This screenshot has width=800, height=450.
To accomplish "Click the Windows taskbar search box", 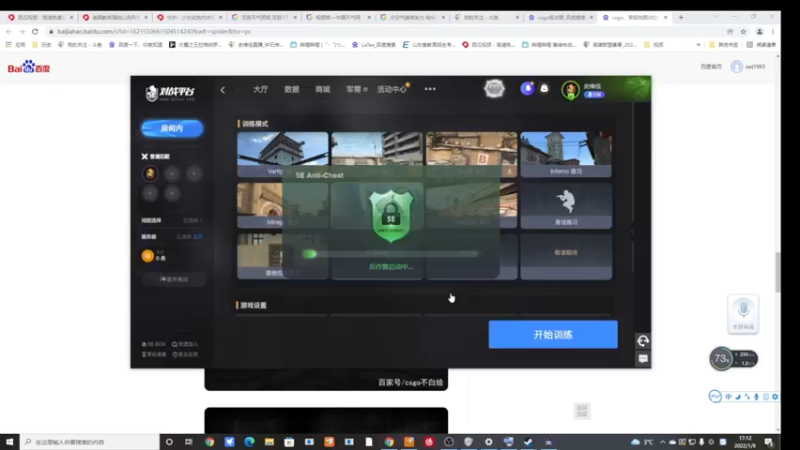I will click(90, 442).
